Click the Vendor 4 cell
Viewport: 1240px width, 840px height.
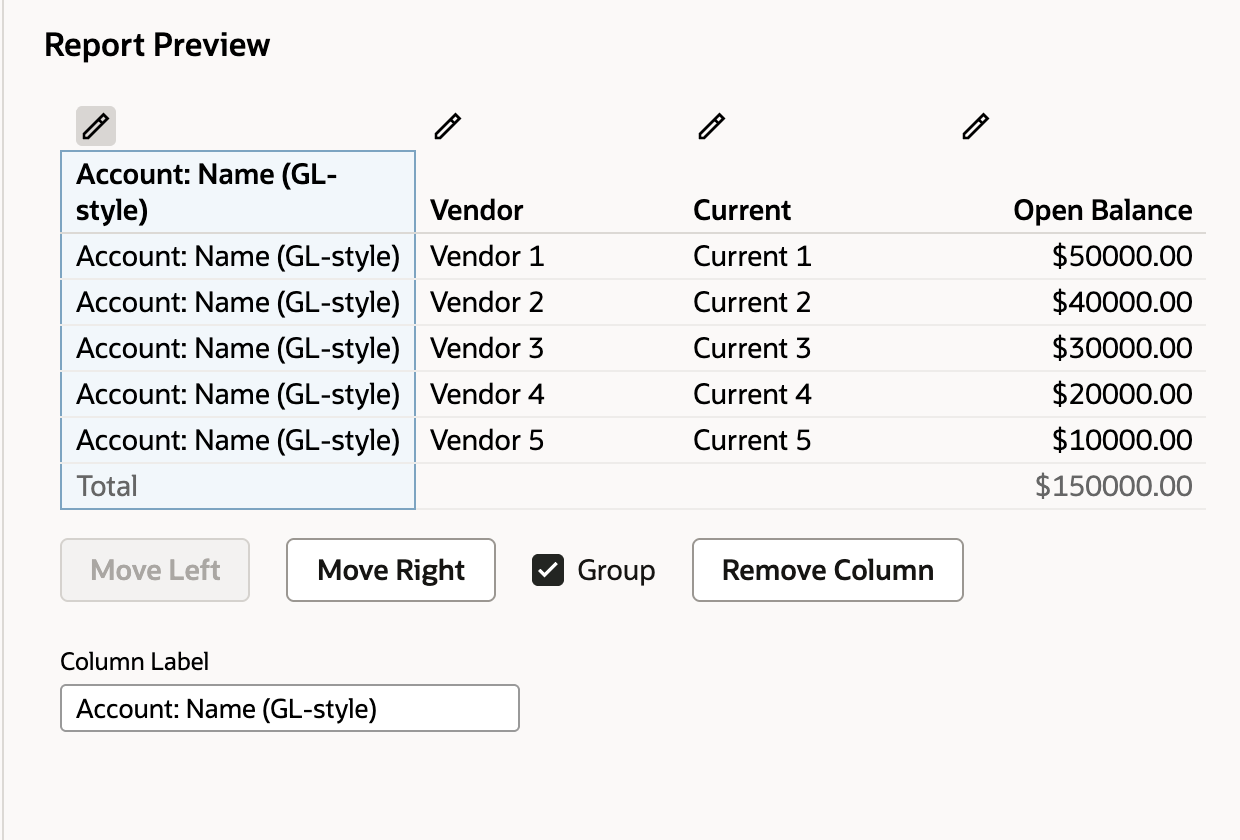click(x=487, y=394)
